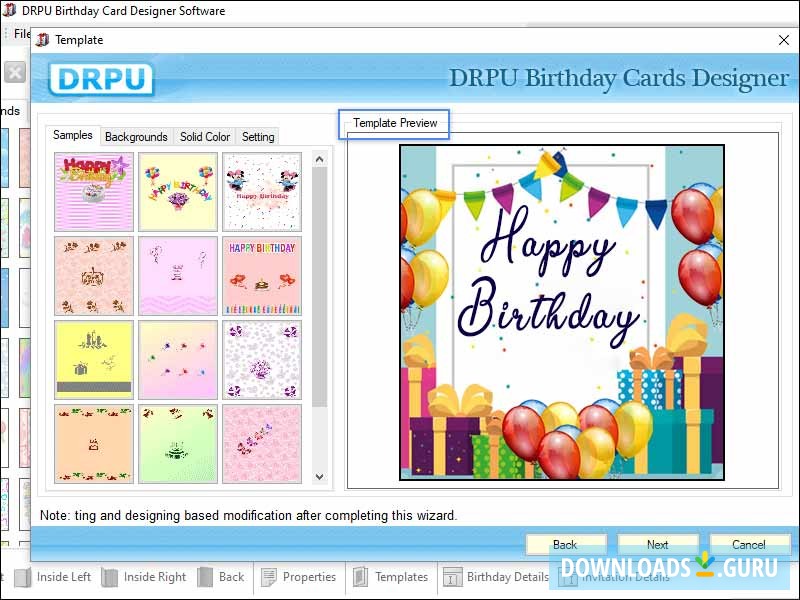Select the pink Minnie Mouse birthday template
This screenshot has width=800, height=600.
[x=262, y=191]
